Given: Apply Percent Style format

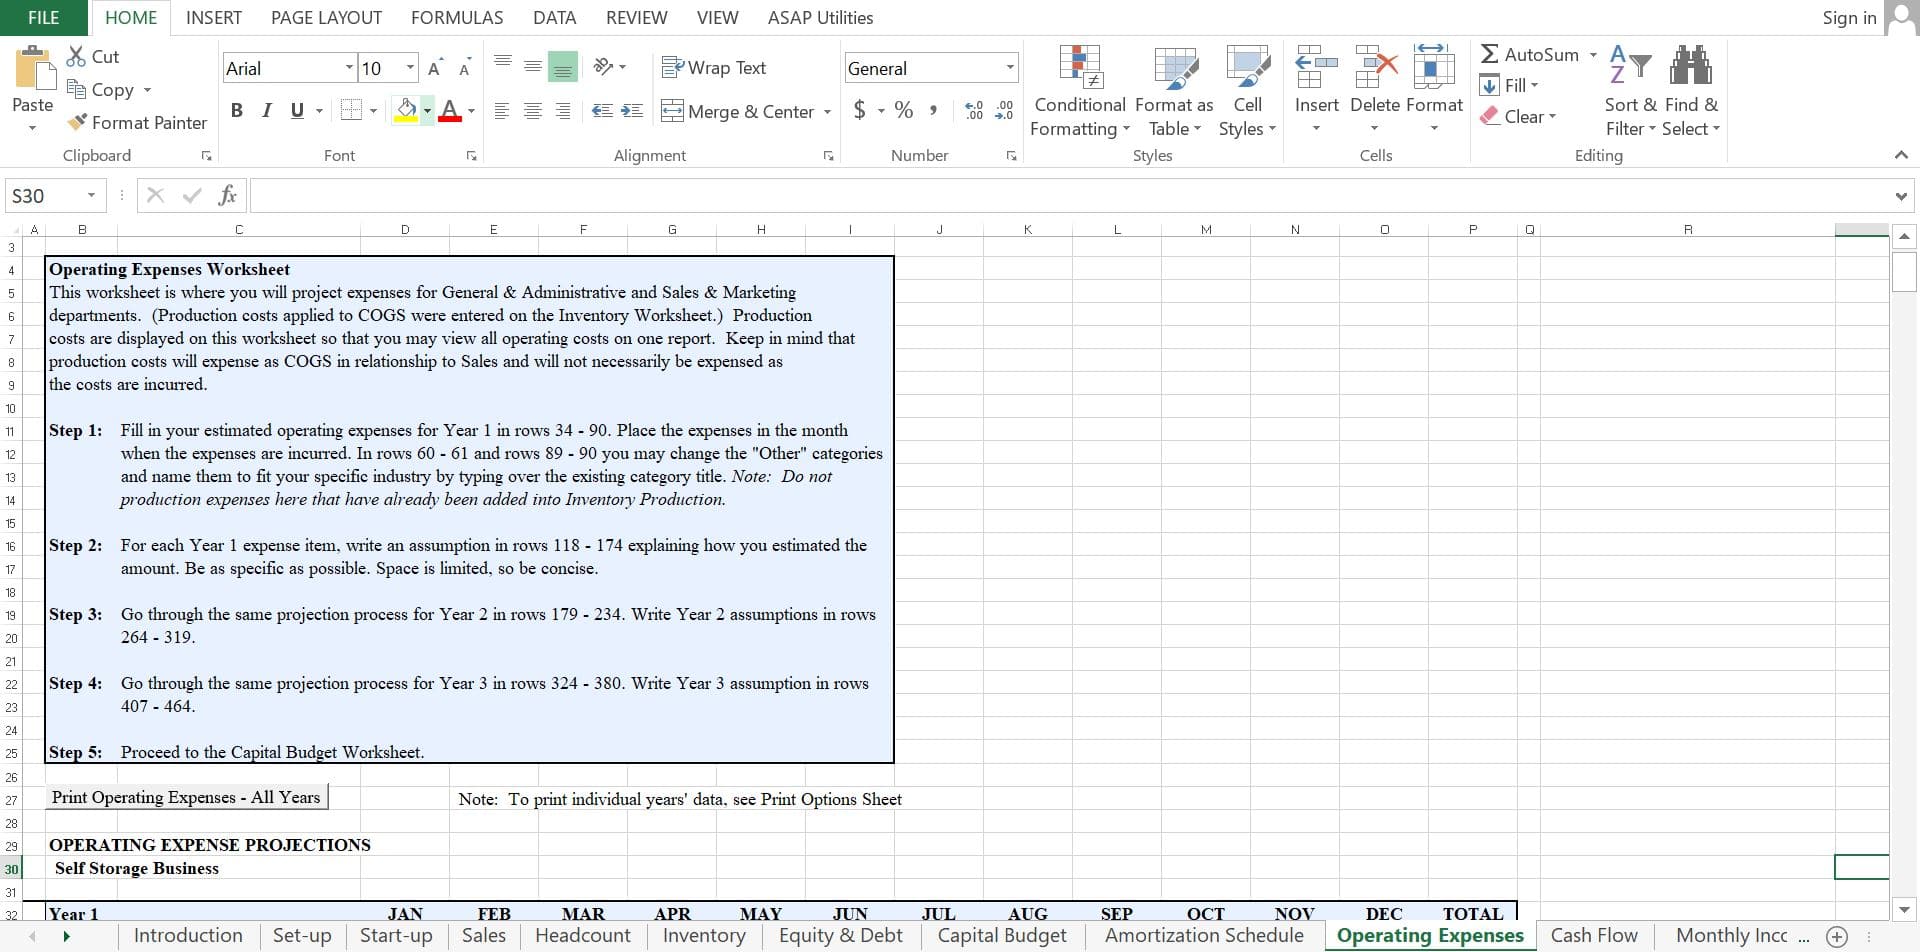Looking at the screenshot, I should (x=904, y=110).
